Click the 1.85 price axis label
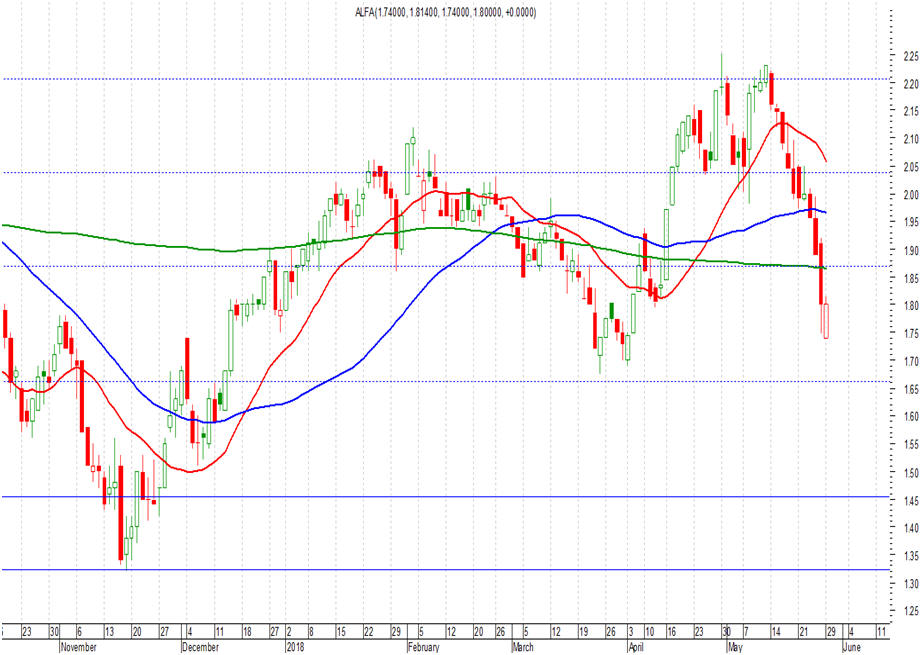This screenshot has width=923, height=655. point(911,278)
